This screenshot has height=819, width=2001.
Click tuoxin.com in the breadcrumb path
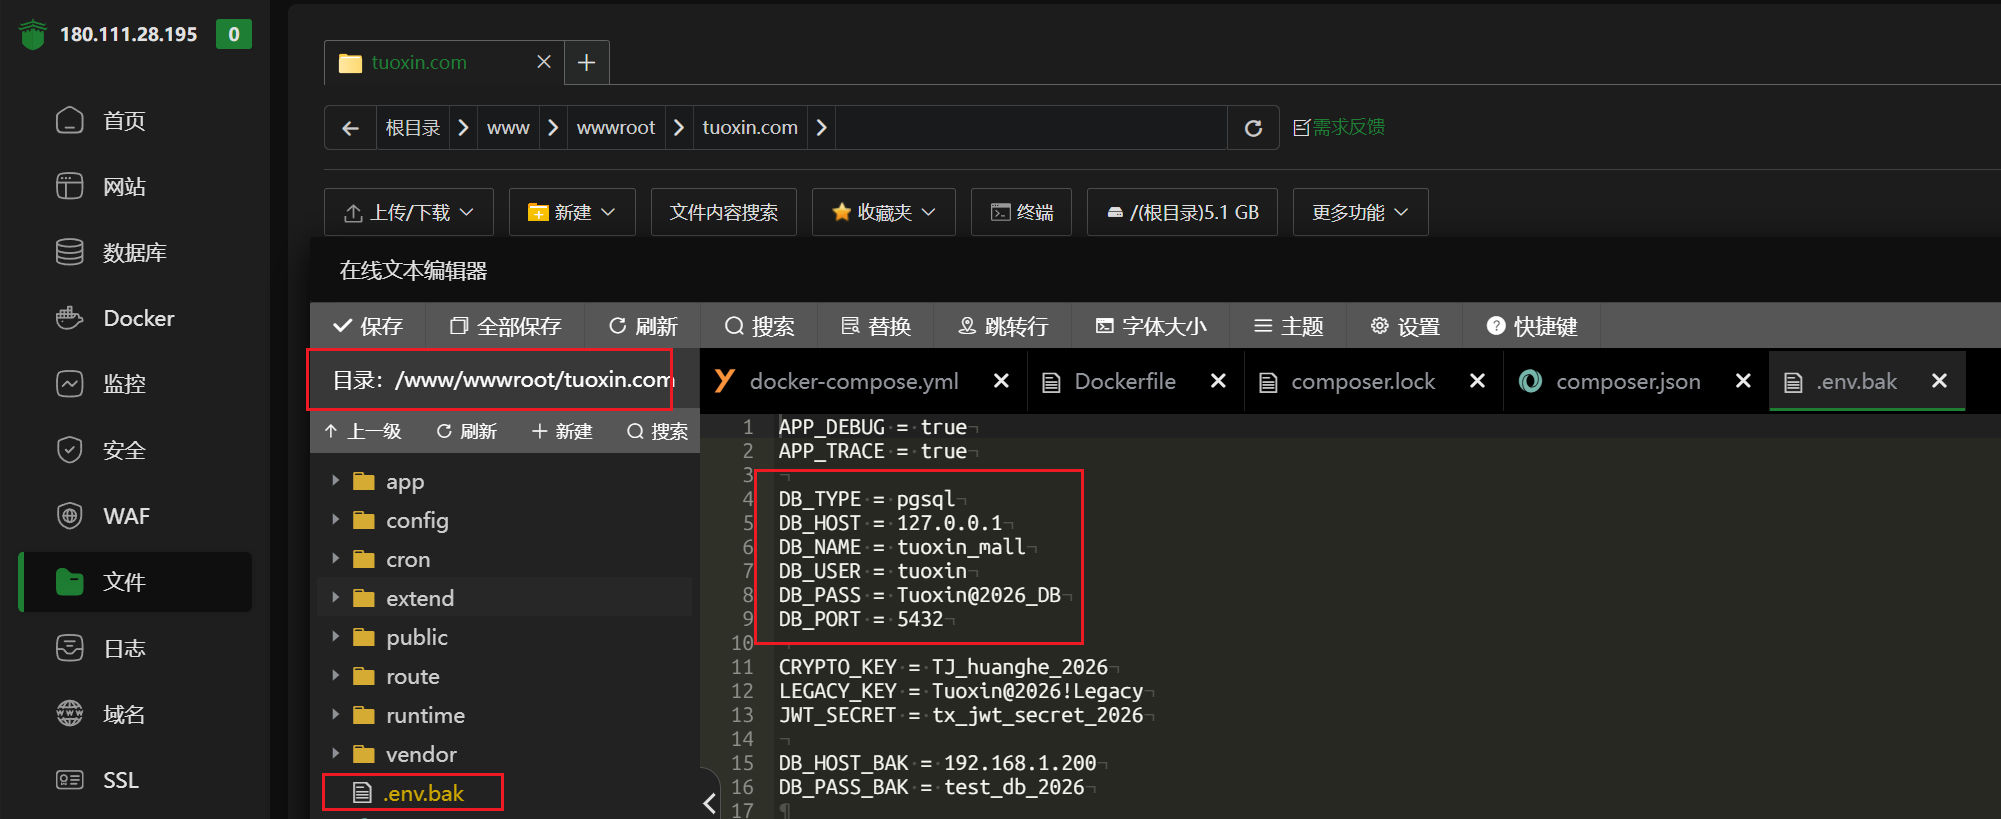tap(750, 128)
